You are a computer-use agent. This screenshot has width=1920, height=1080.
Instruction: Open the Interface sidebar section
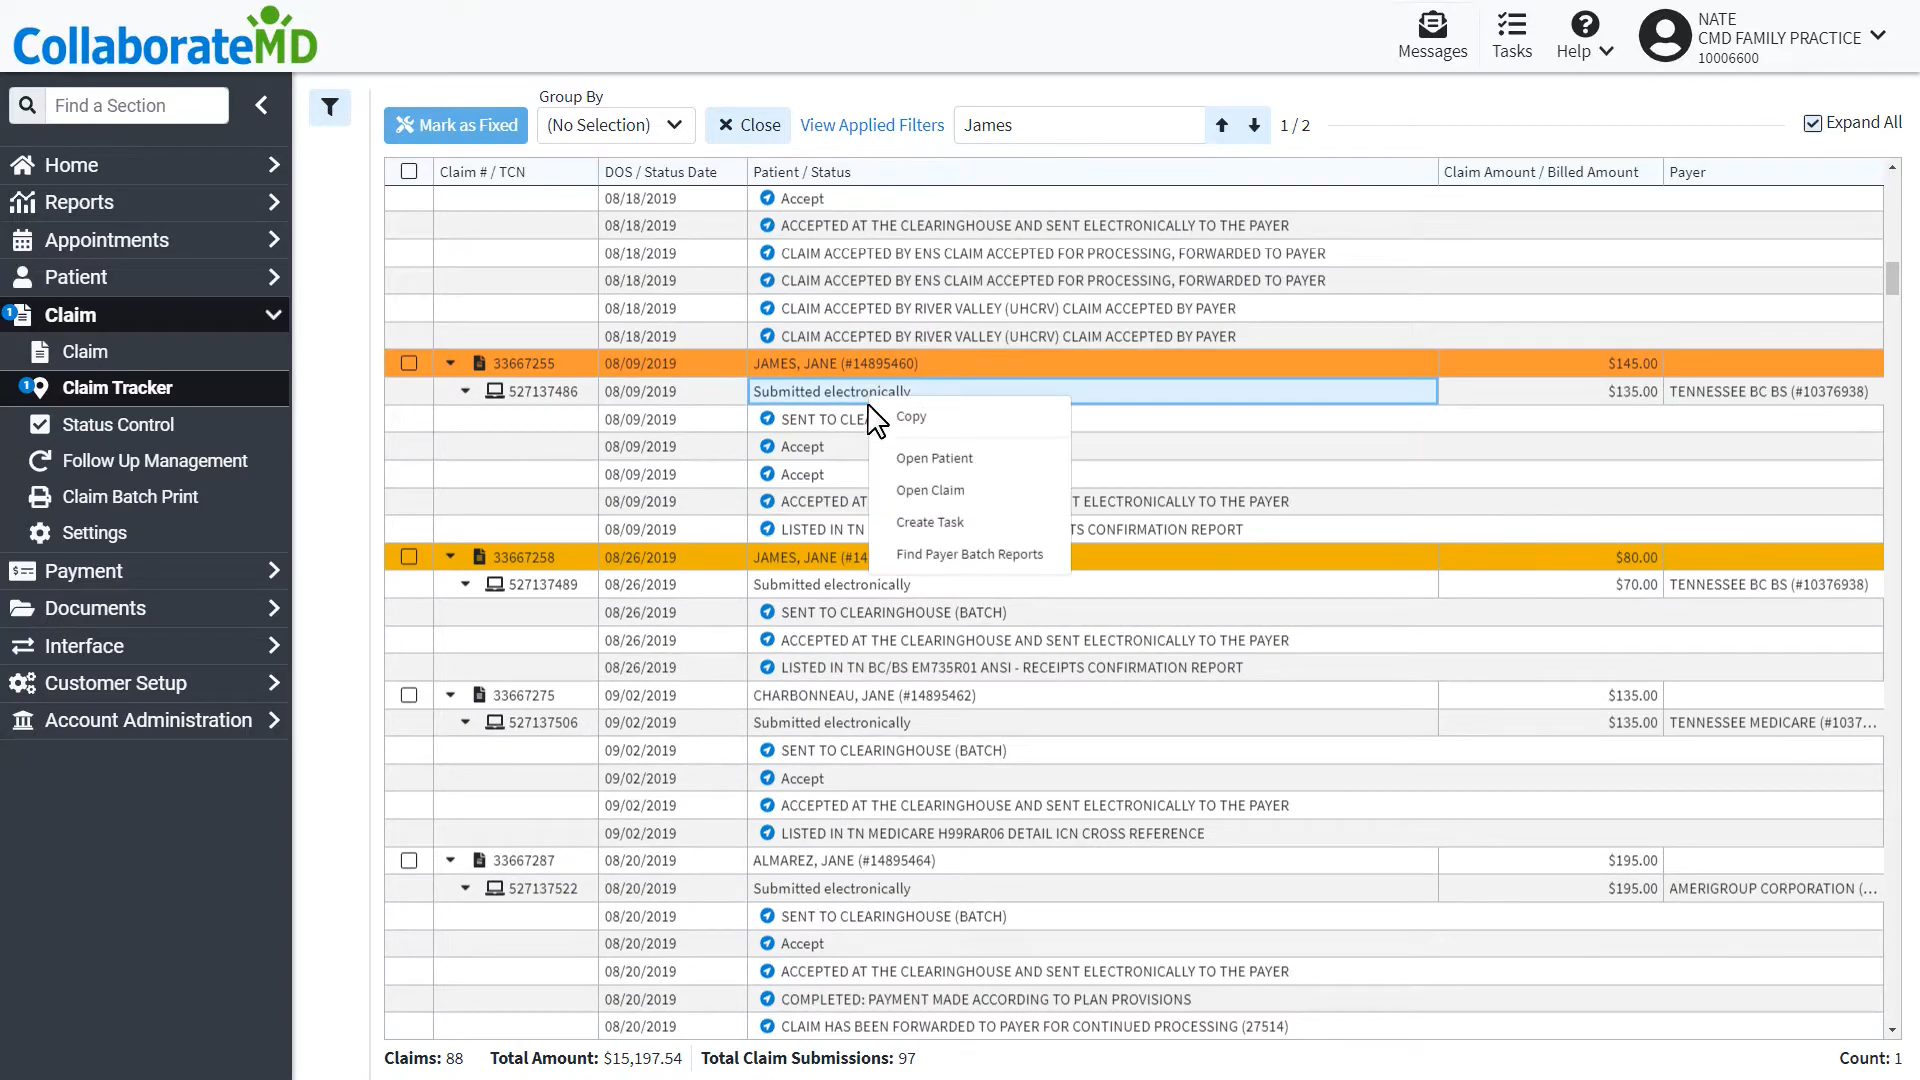click(x=145, y=646)
